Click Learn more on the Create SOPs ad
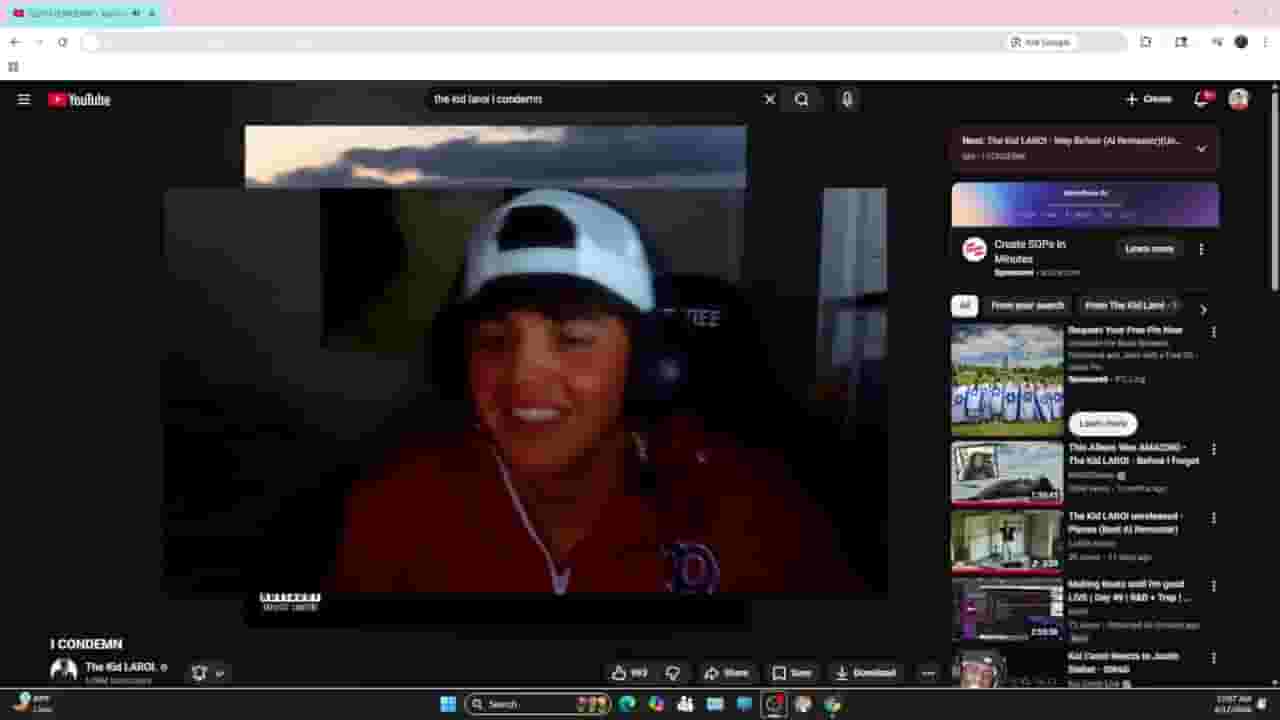Image resolution: width=1280 pixels, height=720 pixels. [1149, 249]
